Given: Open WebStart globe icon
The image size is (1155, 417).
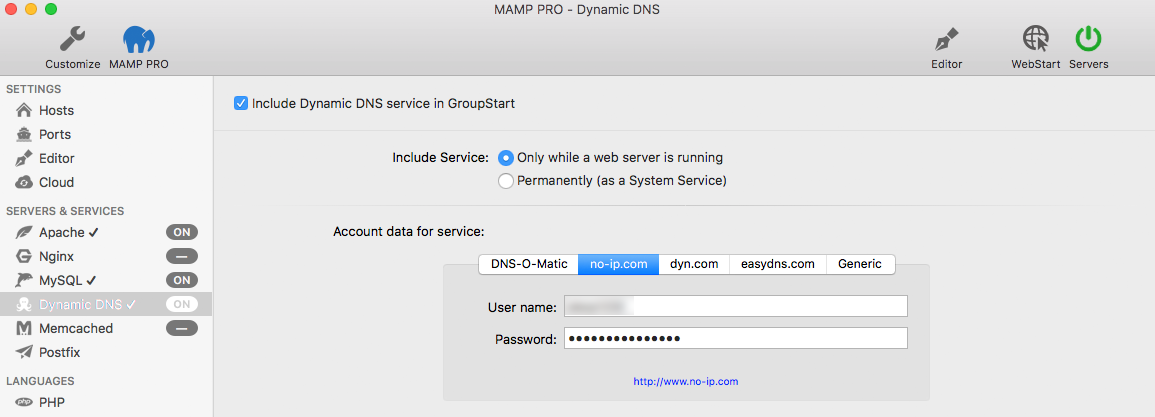Looking at the screenshot, I should point(1036,39).
